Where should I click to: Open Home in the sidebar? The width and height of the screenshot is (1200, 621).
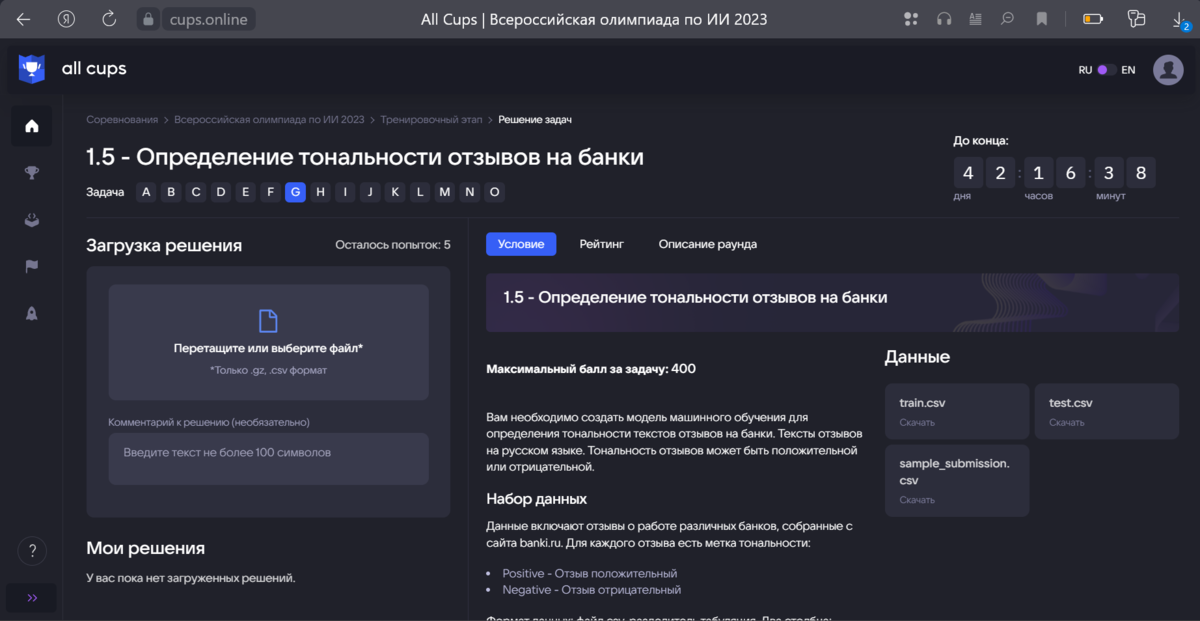point(32,126)
